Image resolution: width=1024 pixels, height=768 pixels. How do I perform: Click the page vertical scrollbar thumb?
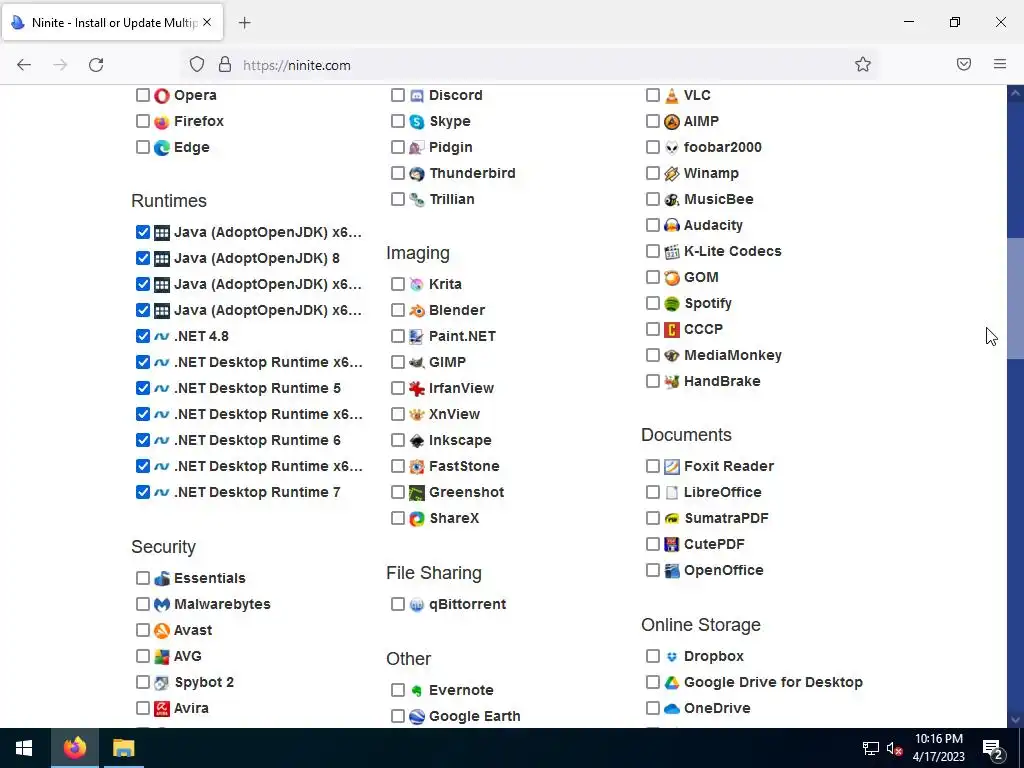point(1015,298)
